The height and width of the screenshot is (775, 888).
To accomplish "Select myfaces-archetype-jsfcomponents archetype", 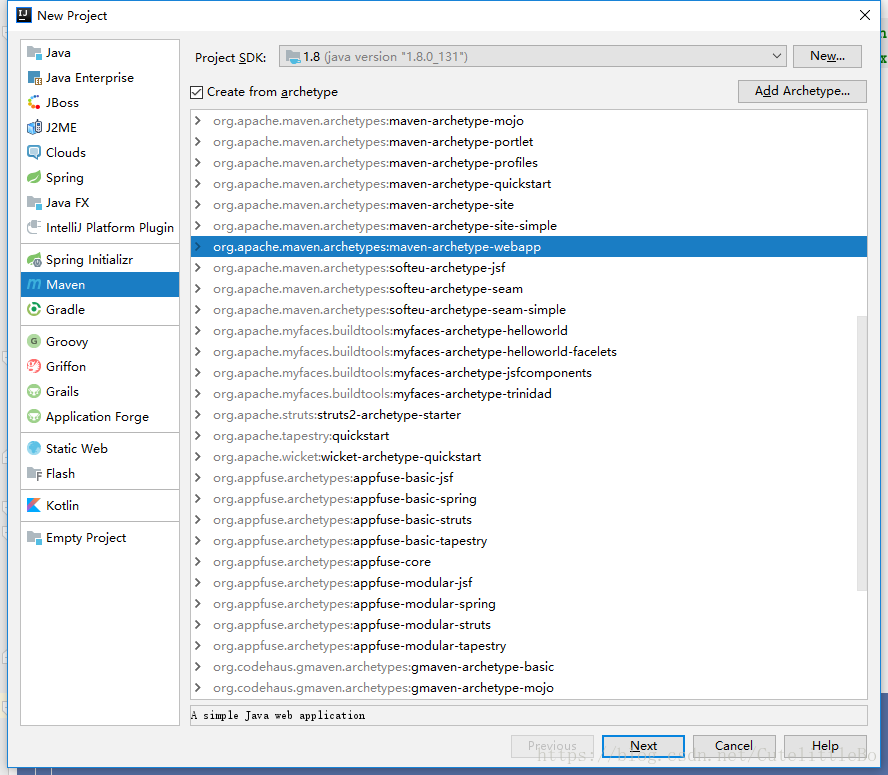I will click(528, 372).
